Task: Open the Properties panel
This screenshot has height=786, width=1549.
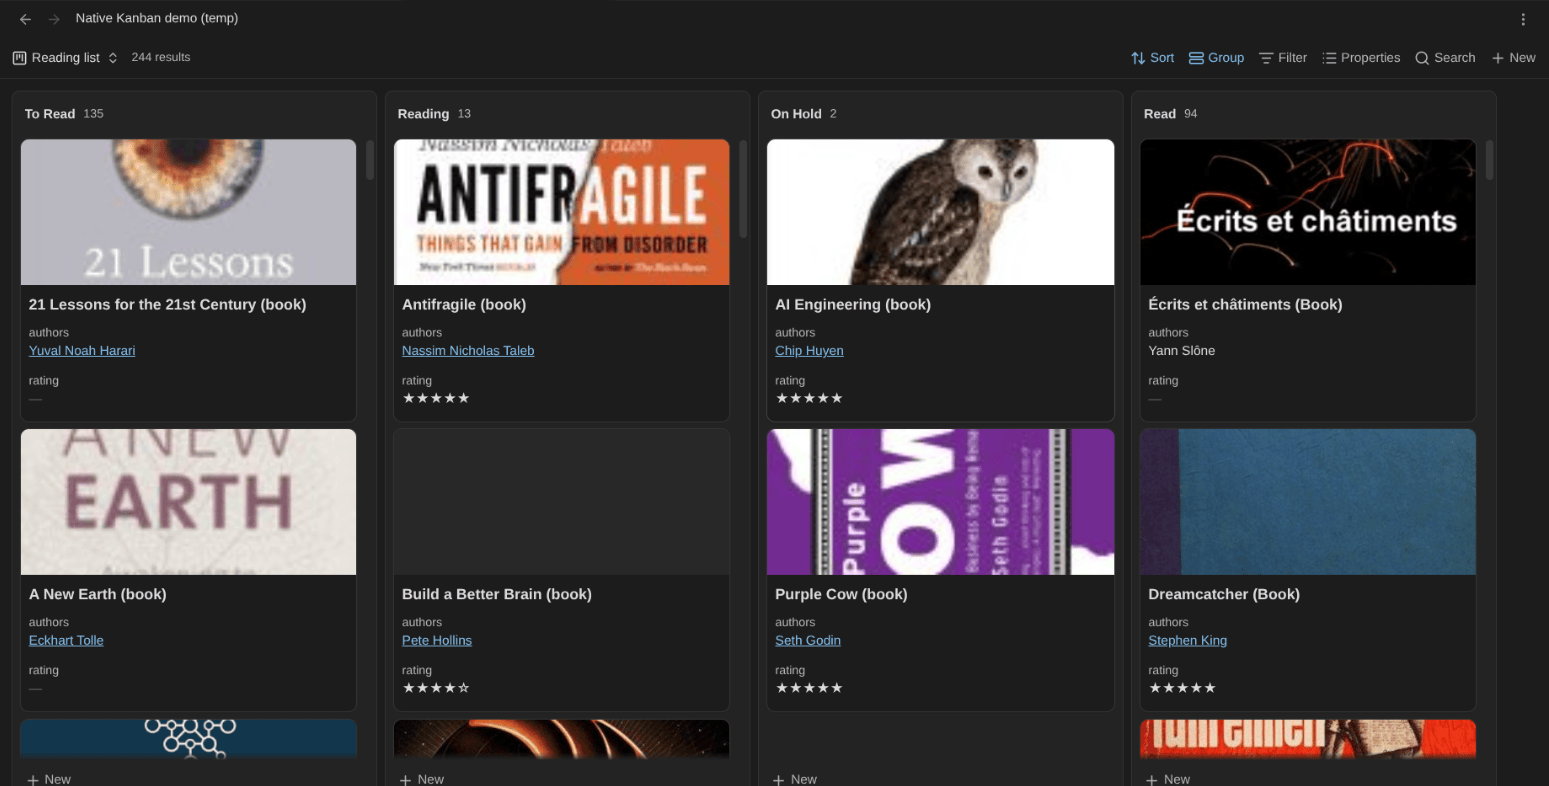Action: tap(1361, 58)
